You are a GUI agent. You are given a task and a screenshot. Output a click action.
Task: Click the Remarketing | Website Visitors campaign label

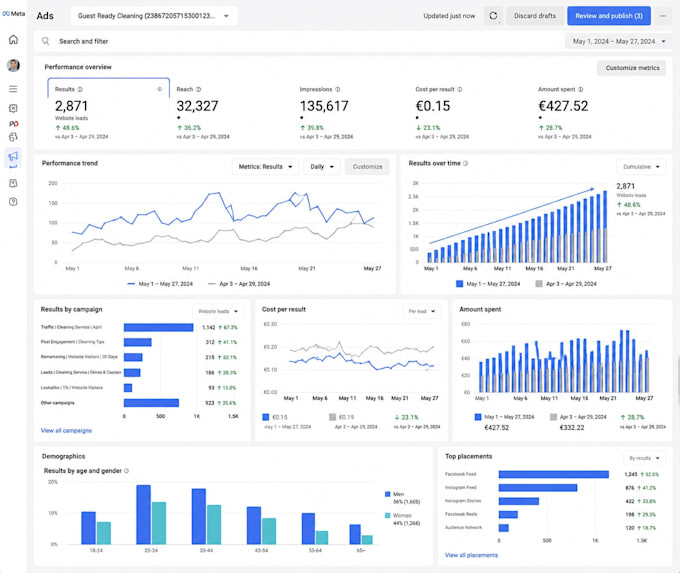pos(79,357)
